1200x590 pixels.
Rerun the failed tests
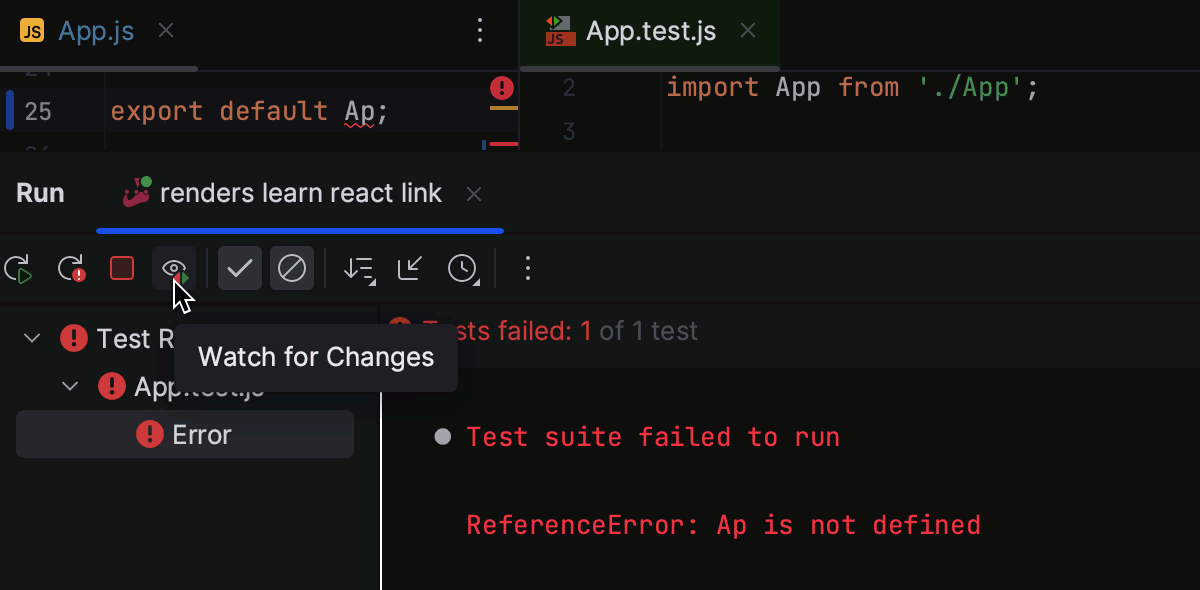point(70,268)
